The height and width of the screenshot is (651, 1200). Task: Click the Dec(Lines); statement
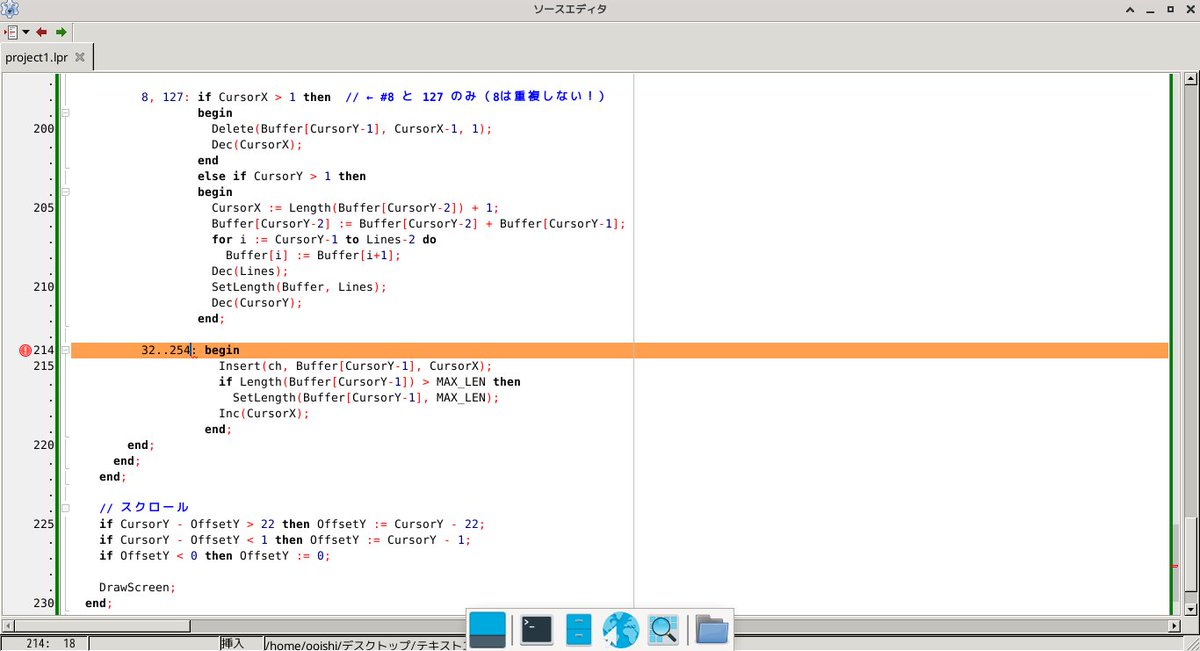[249, 271]
